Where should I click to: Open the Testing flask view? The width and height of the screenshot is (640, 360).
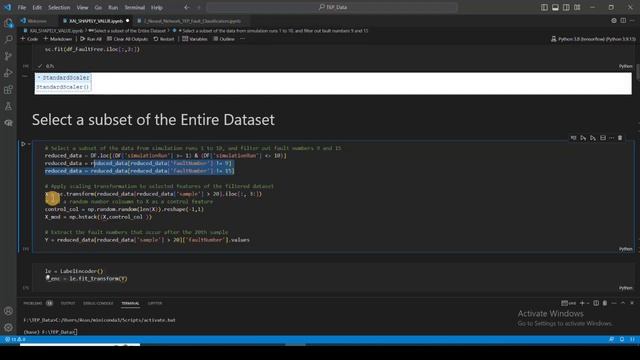pos(8,106)
